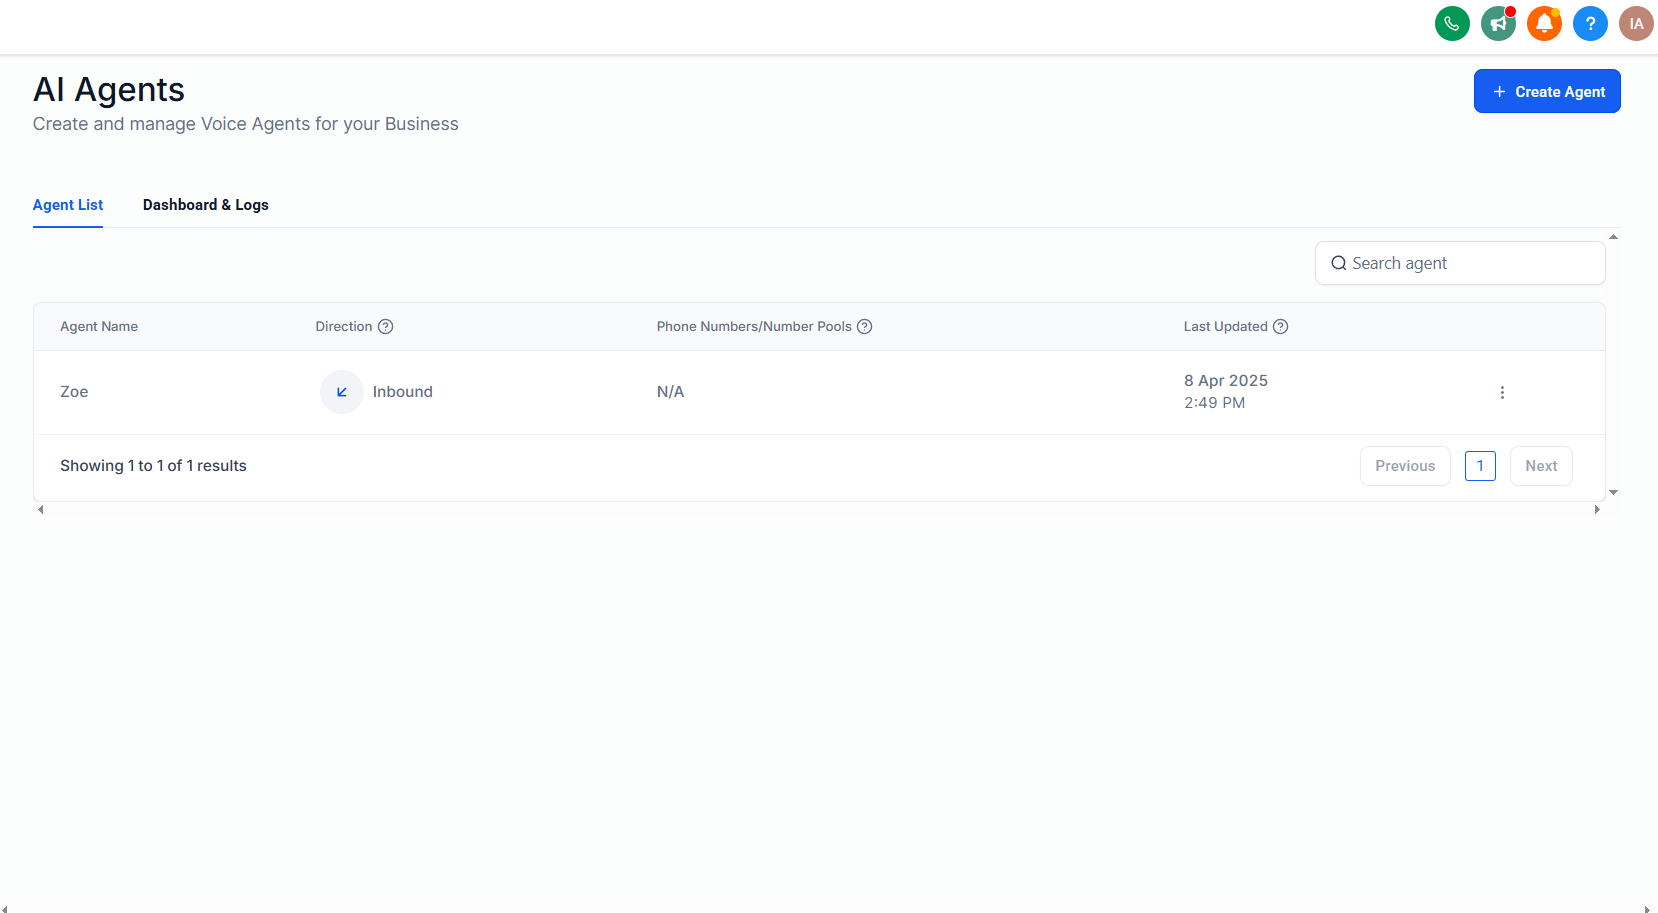This screenshot has width=1658, height=913.
Task: Click the Previous page button
Action: coord(1405,466)
